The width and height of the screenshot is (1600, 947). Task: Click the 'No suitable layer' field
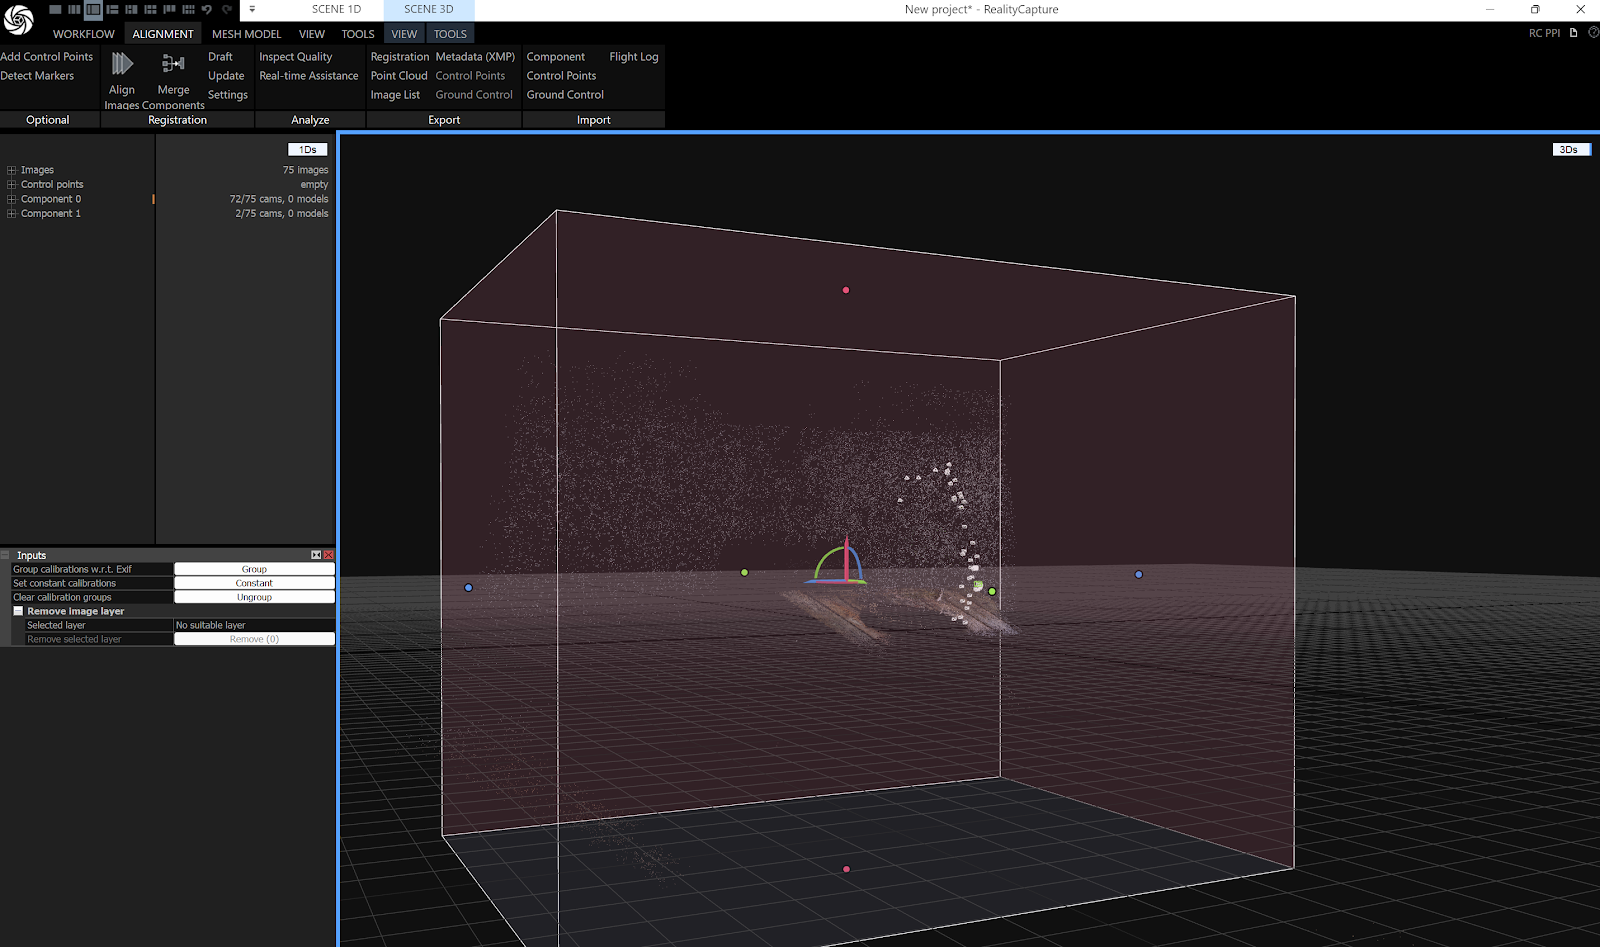coord(254,625)
